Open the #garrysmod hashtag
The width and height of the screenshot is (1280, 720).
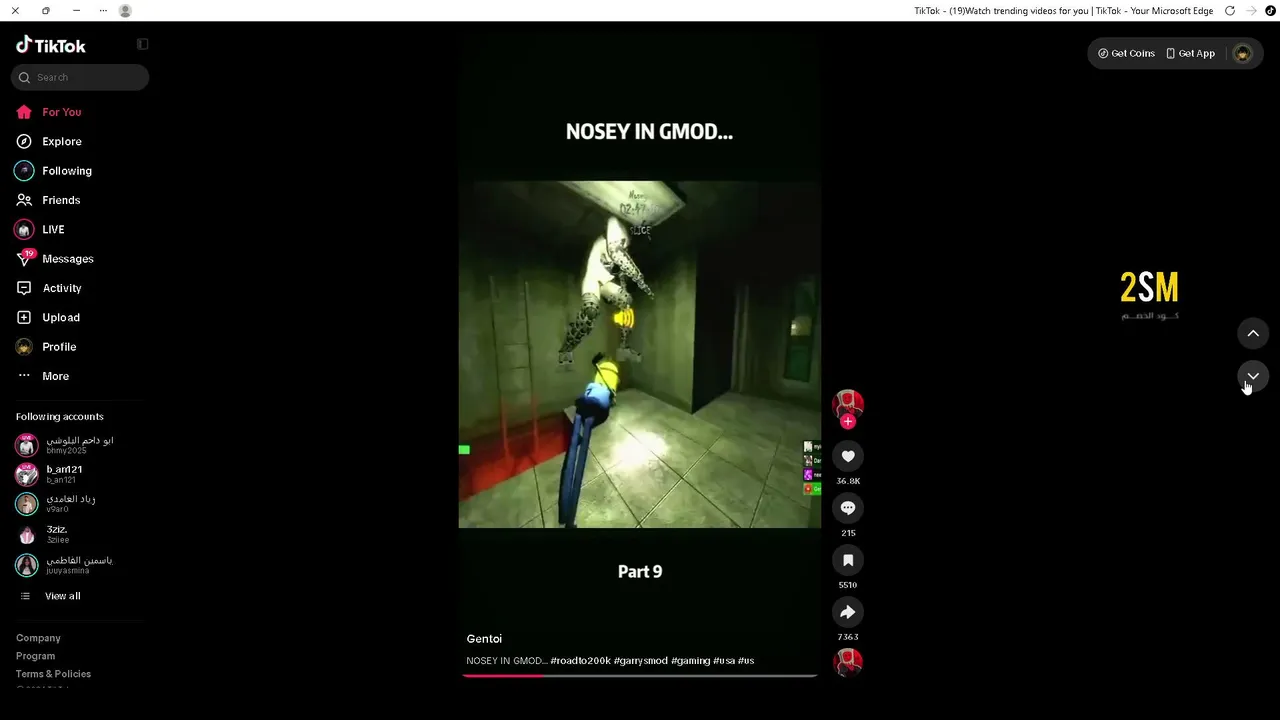[641, 661]
